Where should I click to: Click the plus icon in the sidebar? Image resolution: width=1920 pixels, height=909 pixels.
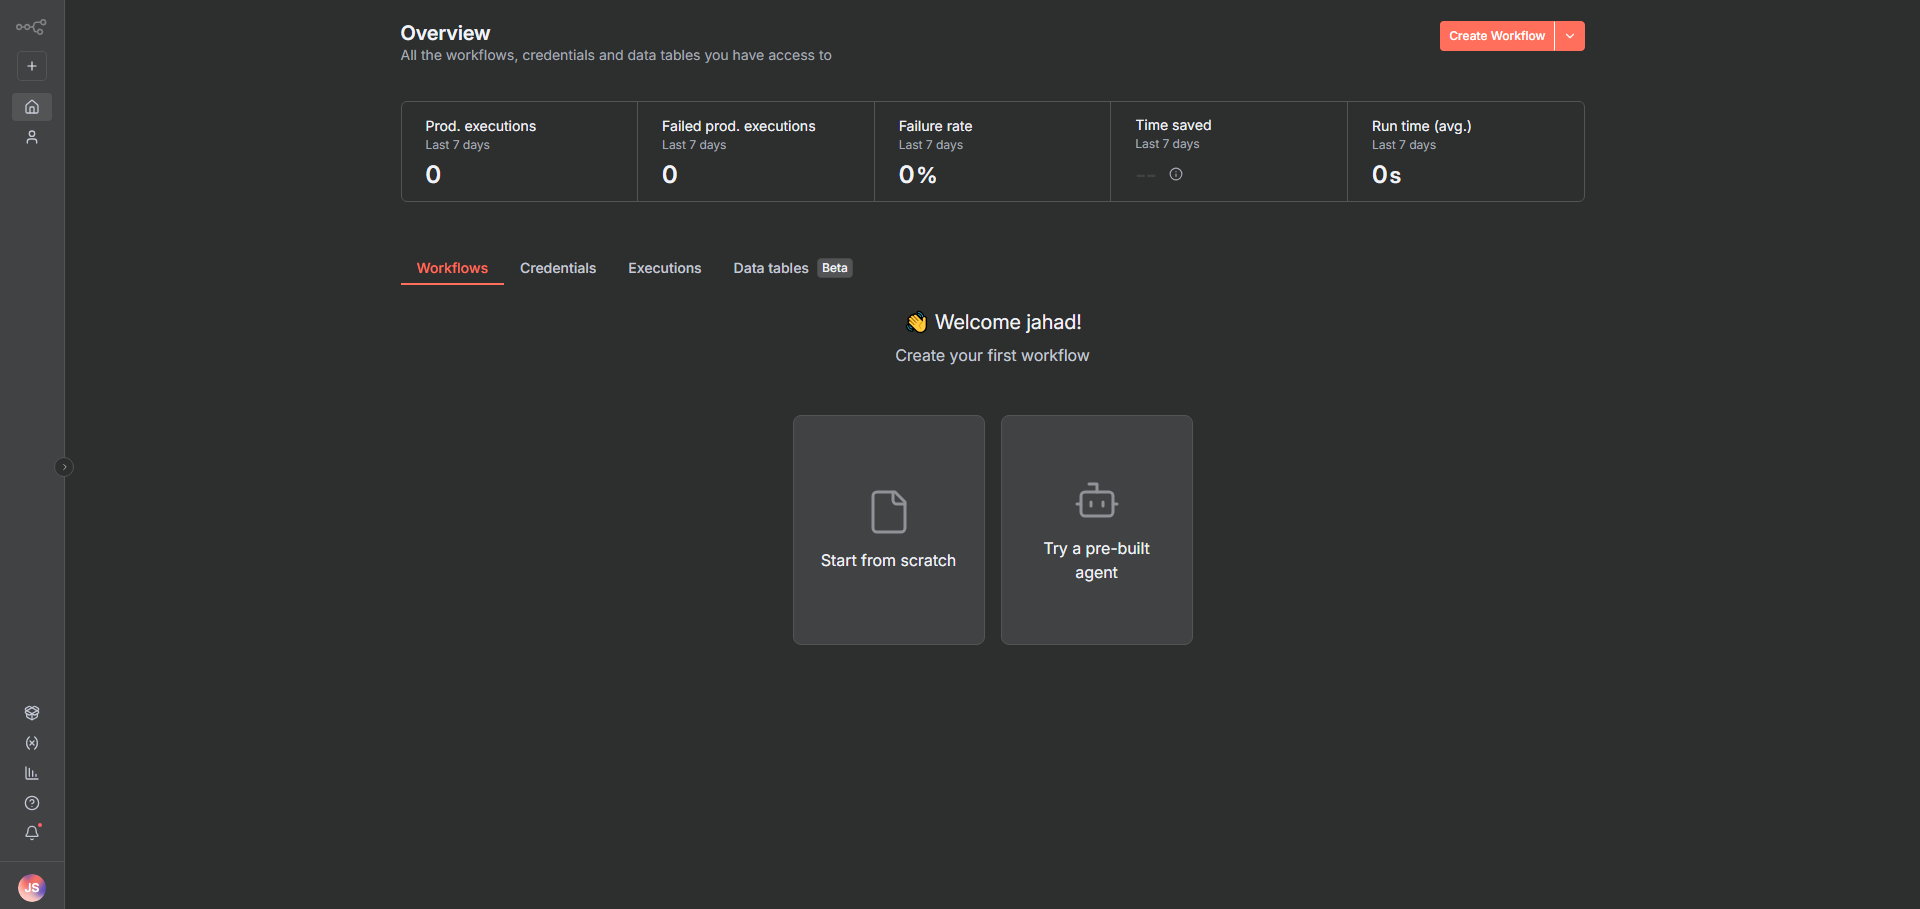coord(32,66)
